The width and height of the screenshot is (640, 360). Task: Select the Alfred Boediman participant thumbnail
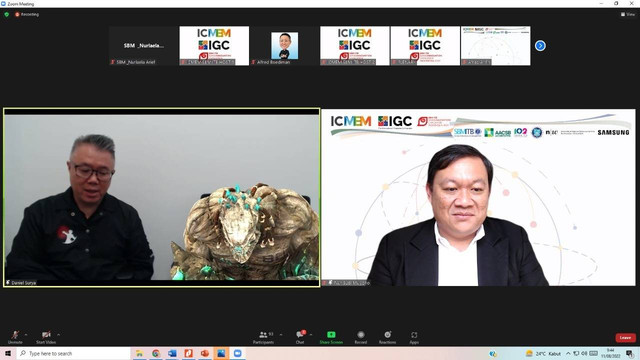284,46
